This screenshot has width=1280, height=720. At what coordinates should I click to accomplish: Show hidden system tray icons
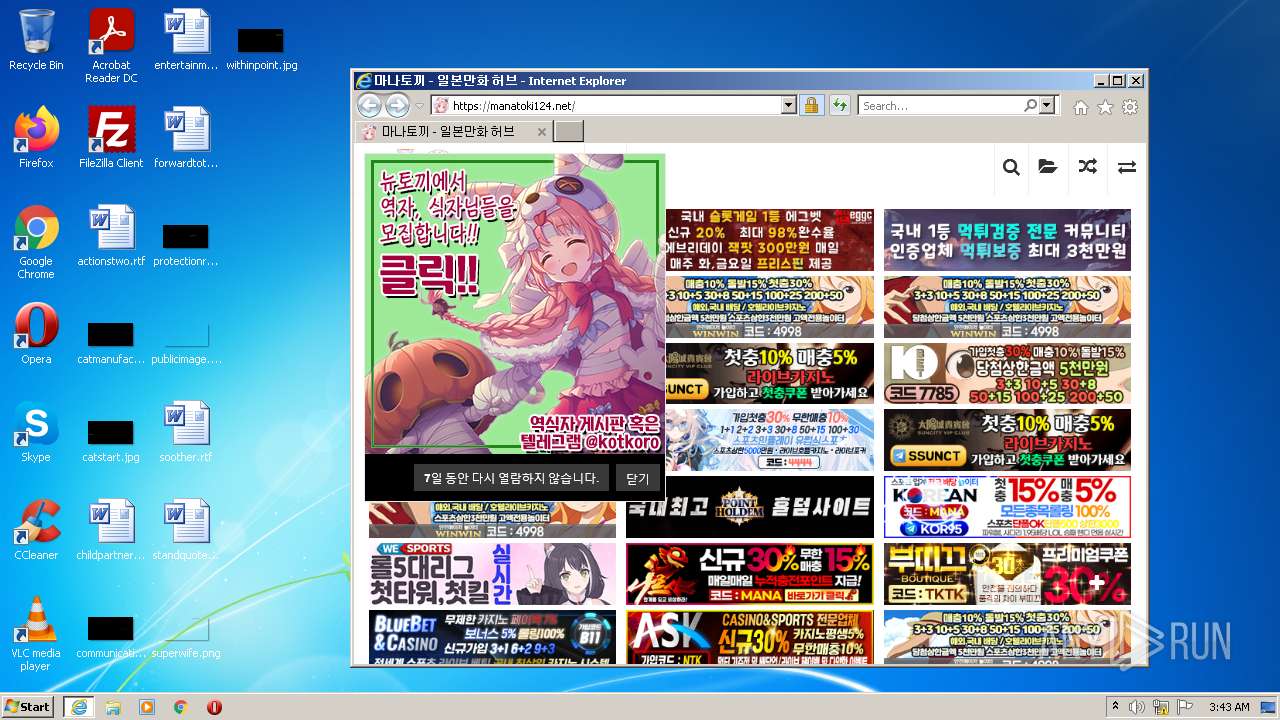[1116, 707]
